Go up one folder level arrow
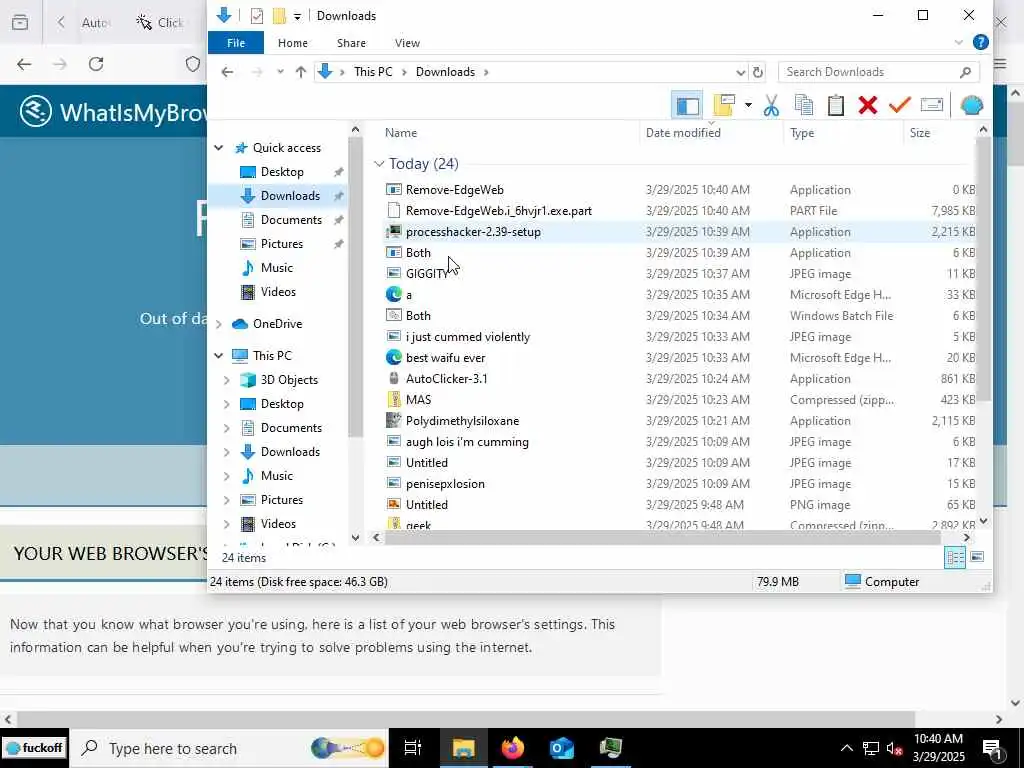Image resolution: width=1024 pixels, height=768 pixels. [300, 72]
